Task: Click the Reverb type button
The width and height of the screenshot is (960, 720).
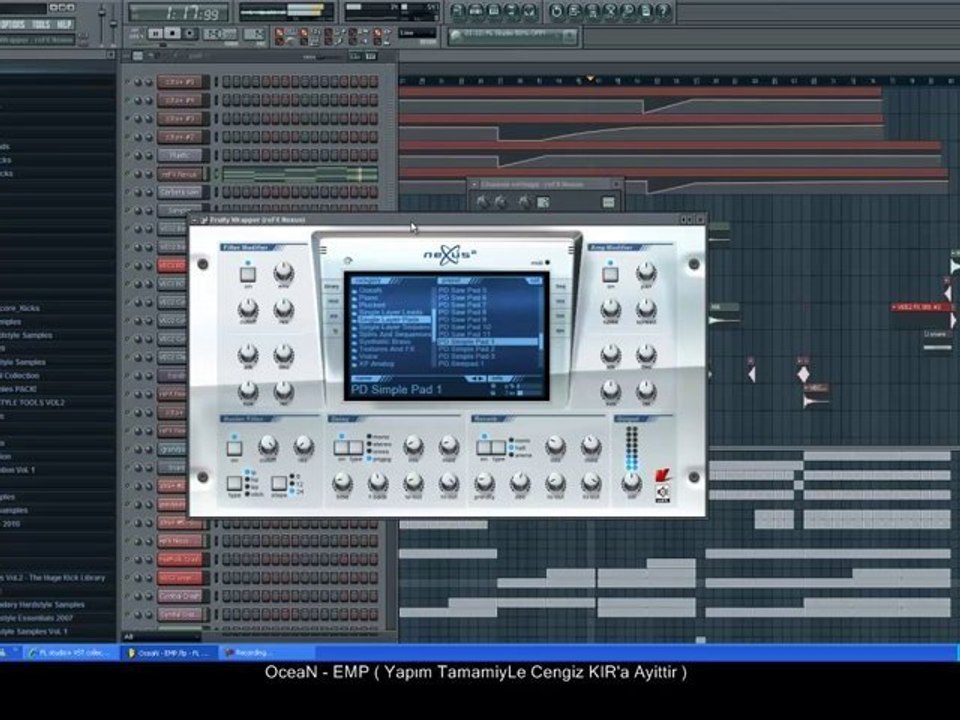Action: tap(498, 448)
